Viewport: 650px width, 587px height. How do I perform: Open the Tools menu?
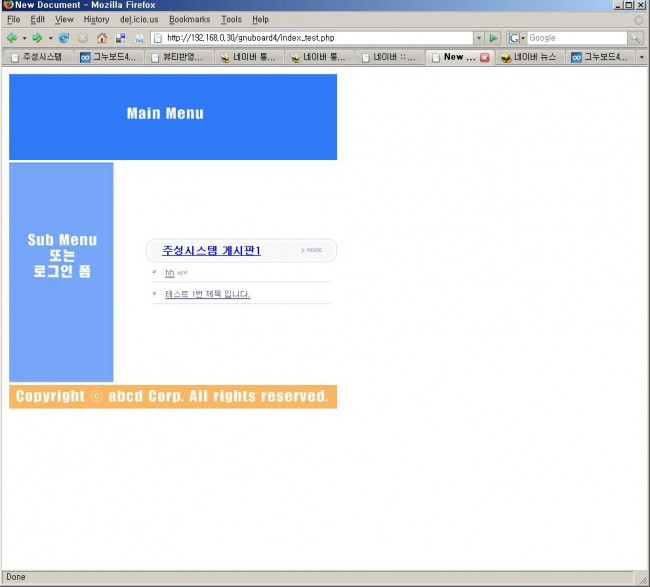[231, 19]
